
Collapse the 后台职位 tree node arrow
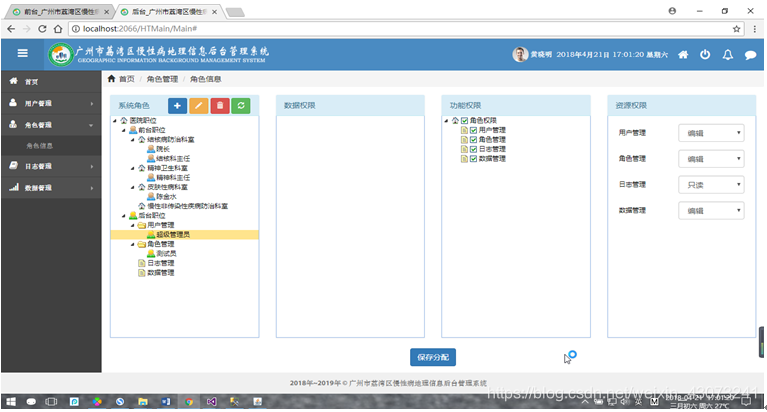(124, 216)
